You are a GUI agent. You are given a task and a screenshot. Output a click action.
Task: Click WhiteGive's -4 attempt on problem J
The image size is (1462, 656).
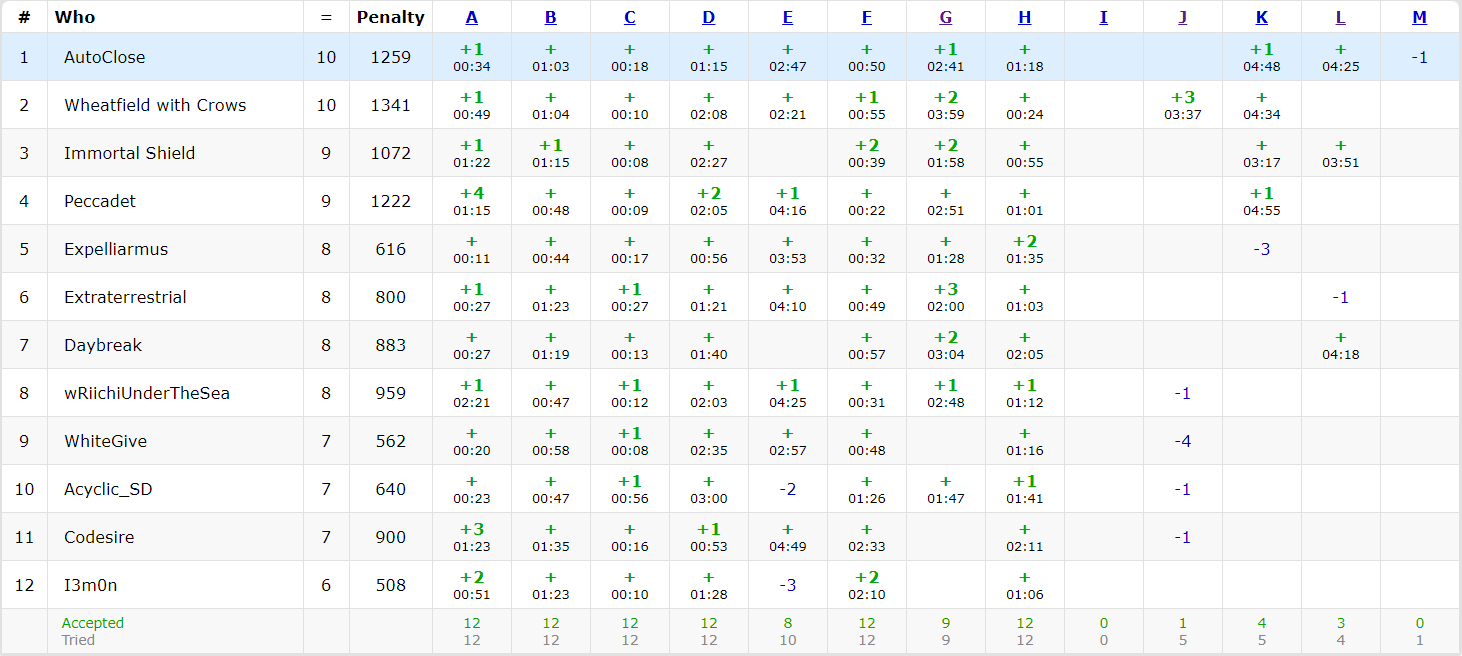coord(1182,441)
